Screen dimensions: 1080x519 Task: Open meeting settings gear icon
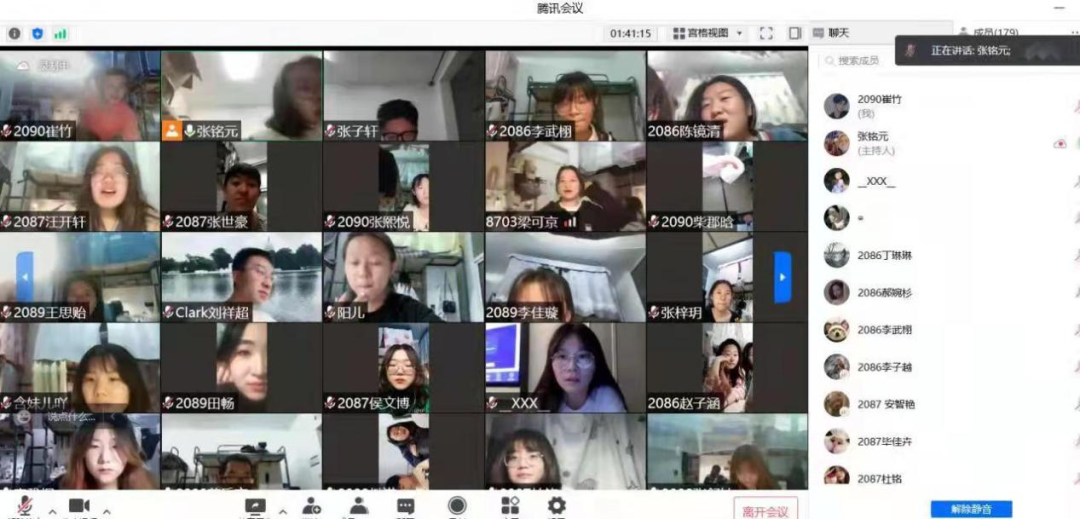pos(557,506)
